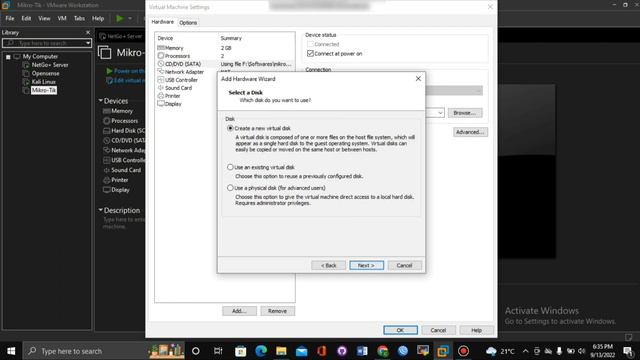The width and height of the screenshot is (640, 360).
Task: Close the Library panel
Action: click(88, 32)
